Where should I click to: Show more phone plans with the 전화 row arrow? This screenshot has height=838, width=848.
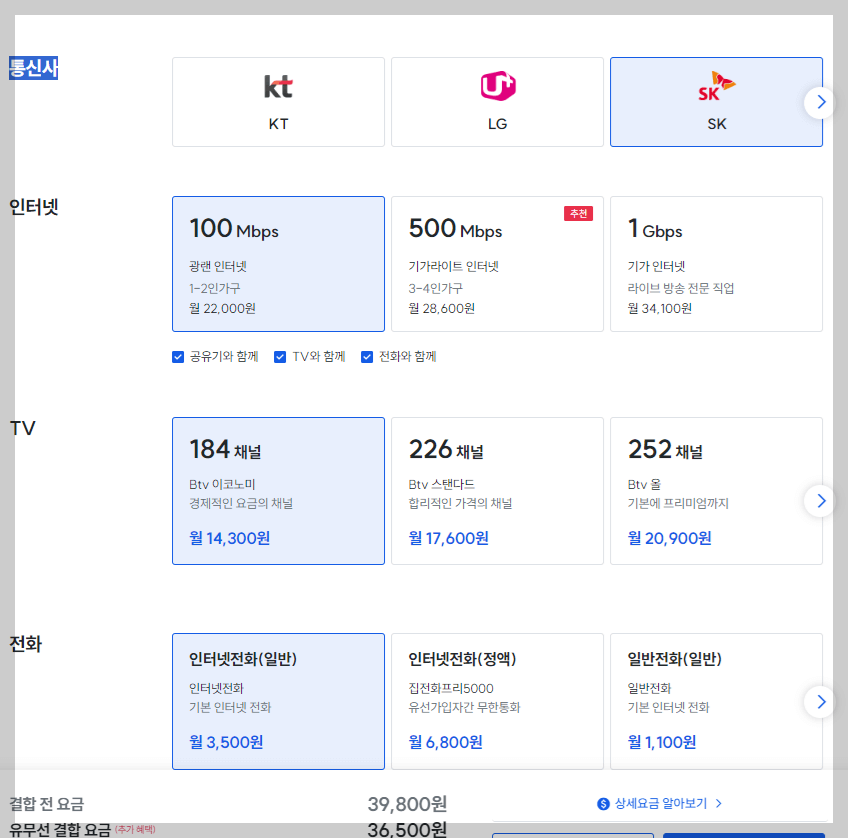pos(820,701)
